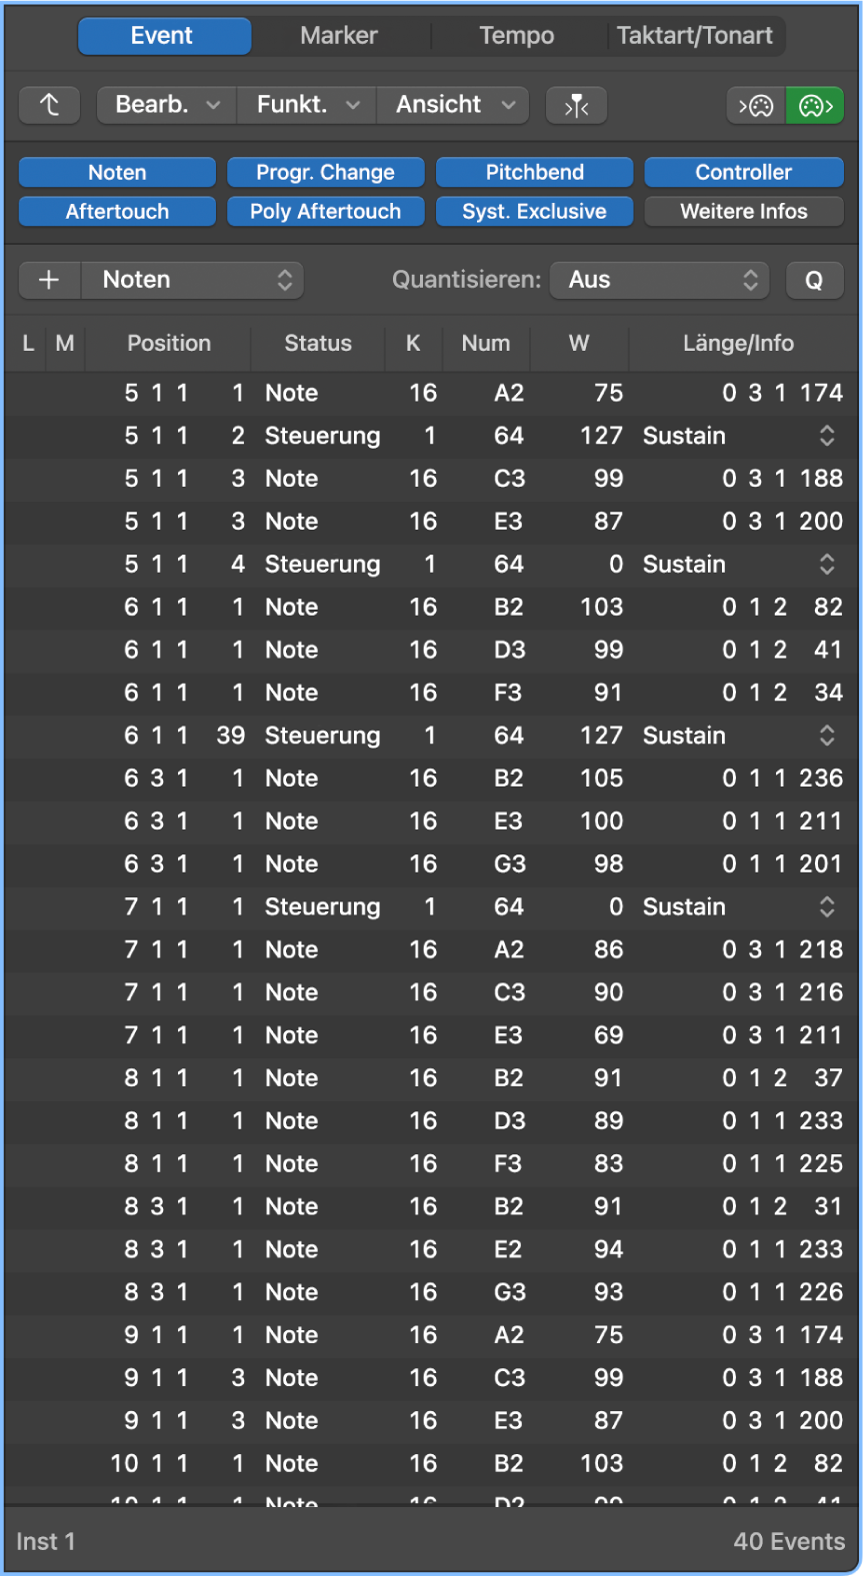Open the Funkt. menu
Screen dimensions: 865x1577
pyautogui.click(x=307, y=105)
